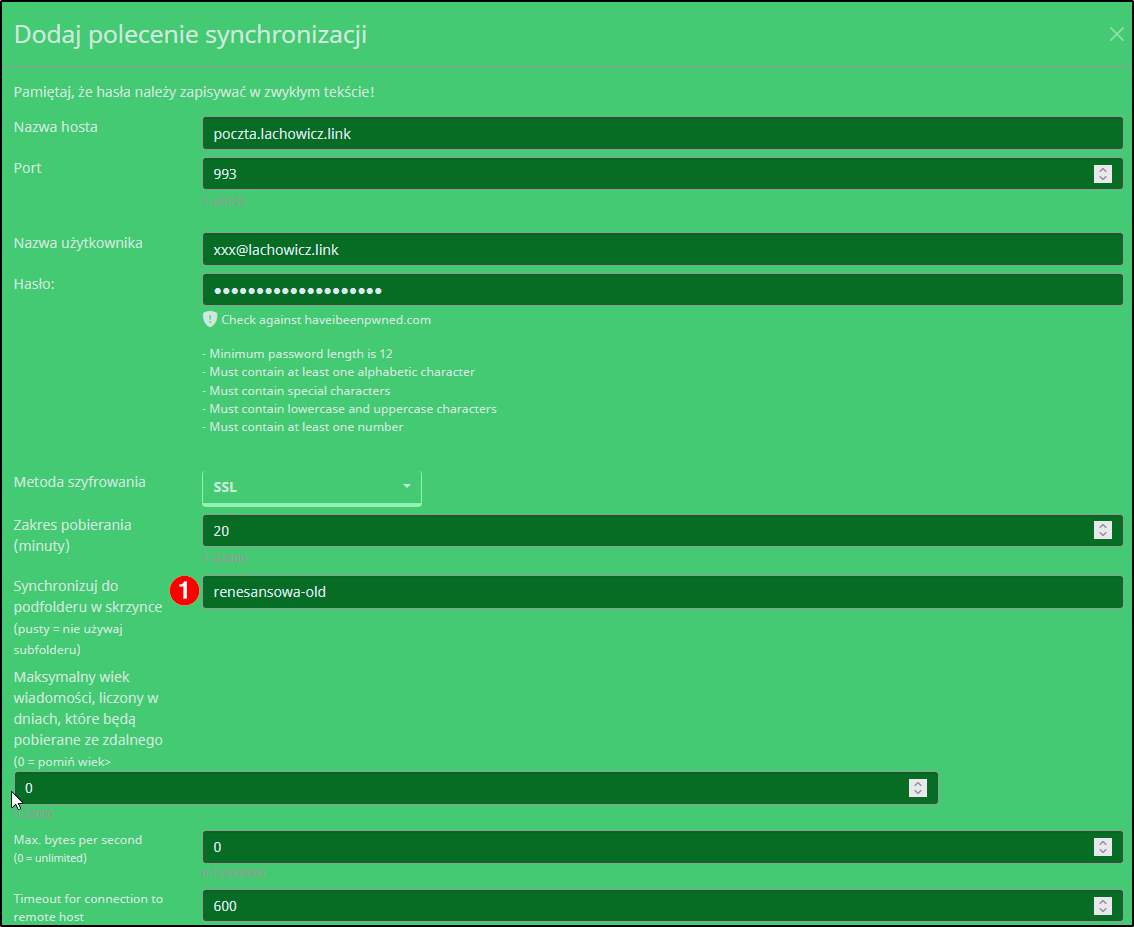Click the Zakres pobierania field with 20
The width and height of the screenshot is (1134, 927).
pos(640,531)
